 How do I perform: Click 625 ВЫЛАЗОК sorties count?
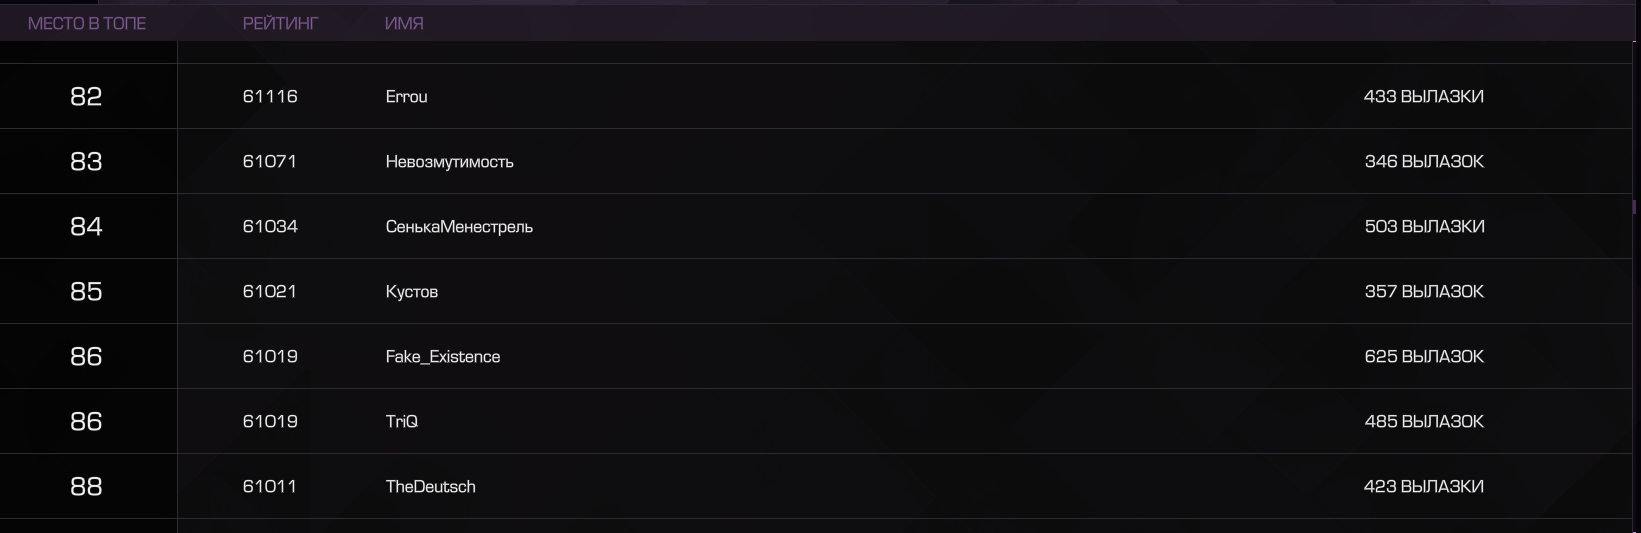coord(1424,356)
